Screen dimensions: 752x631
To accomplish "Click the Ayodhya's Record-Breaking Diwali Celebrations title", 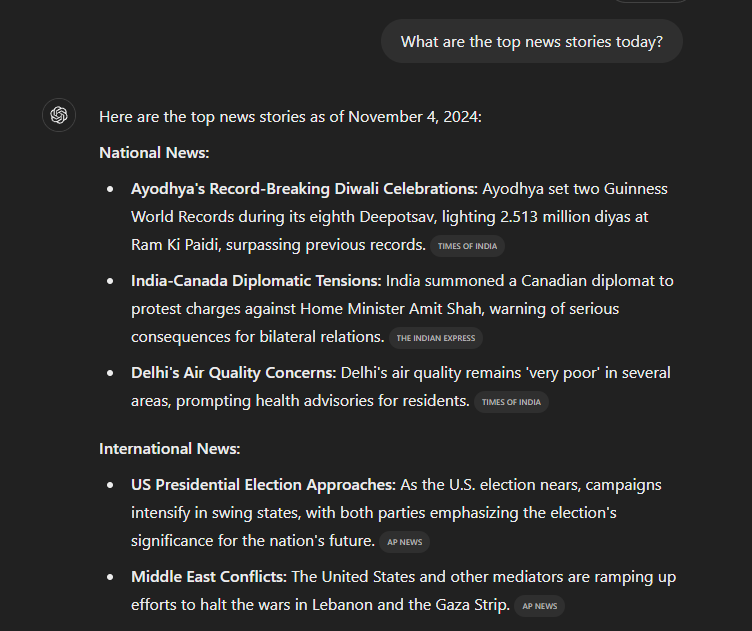I will click(303, 188).
